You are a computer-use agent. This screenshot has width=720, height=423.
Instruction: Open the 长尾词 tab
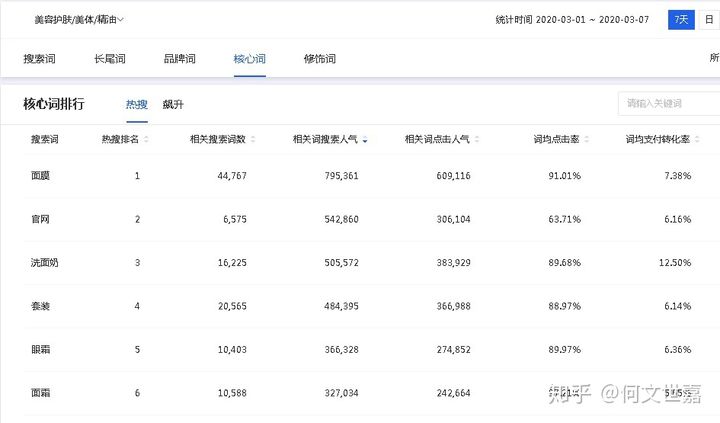coord(109,59)
